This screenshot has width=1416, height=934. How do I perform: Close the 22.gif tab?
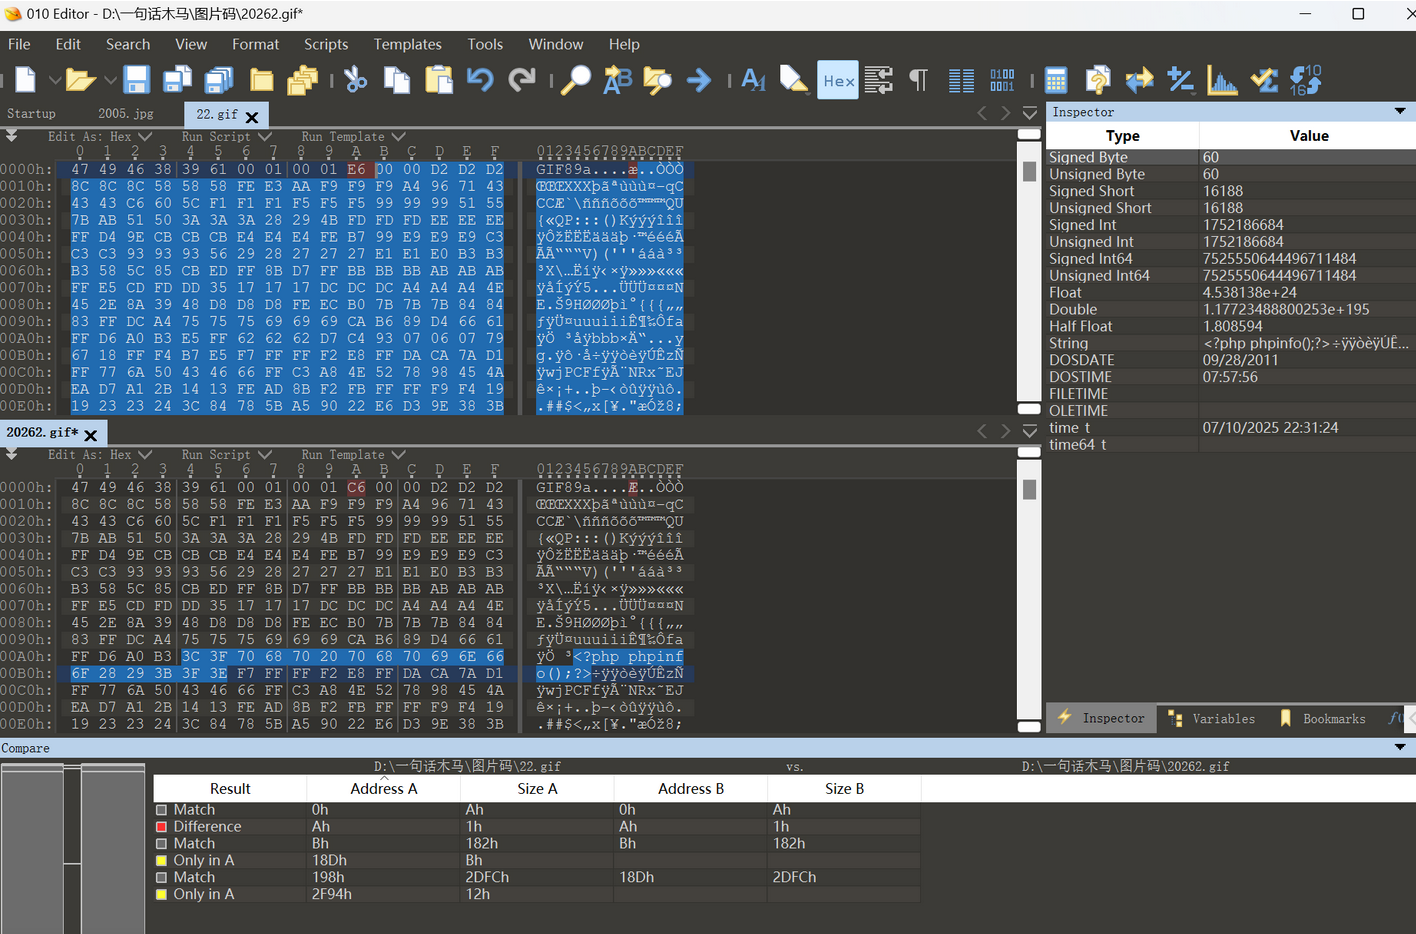252,117
